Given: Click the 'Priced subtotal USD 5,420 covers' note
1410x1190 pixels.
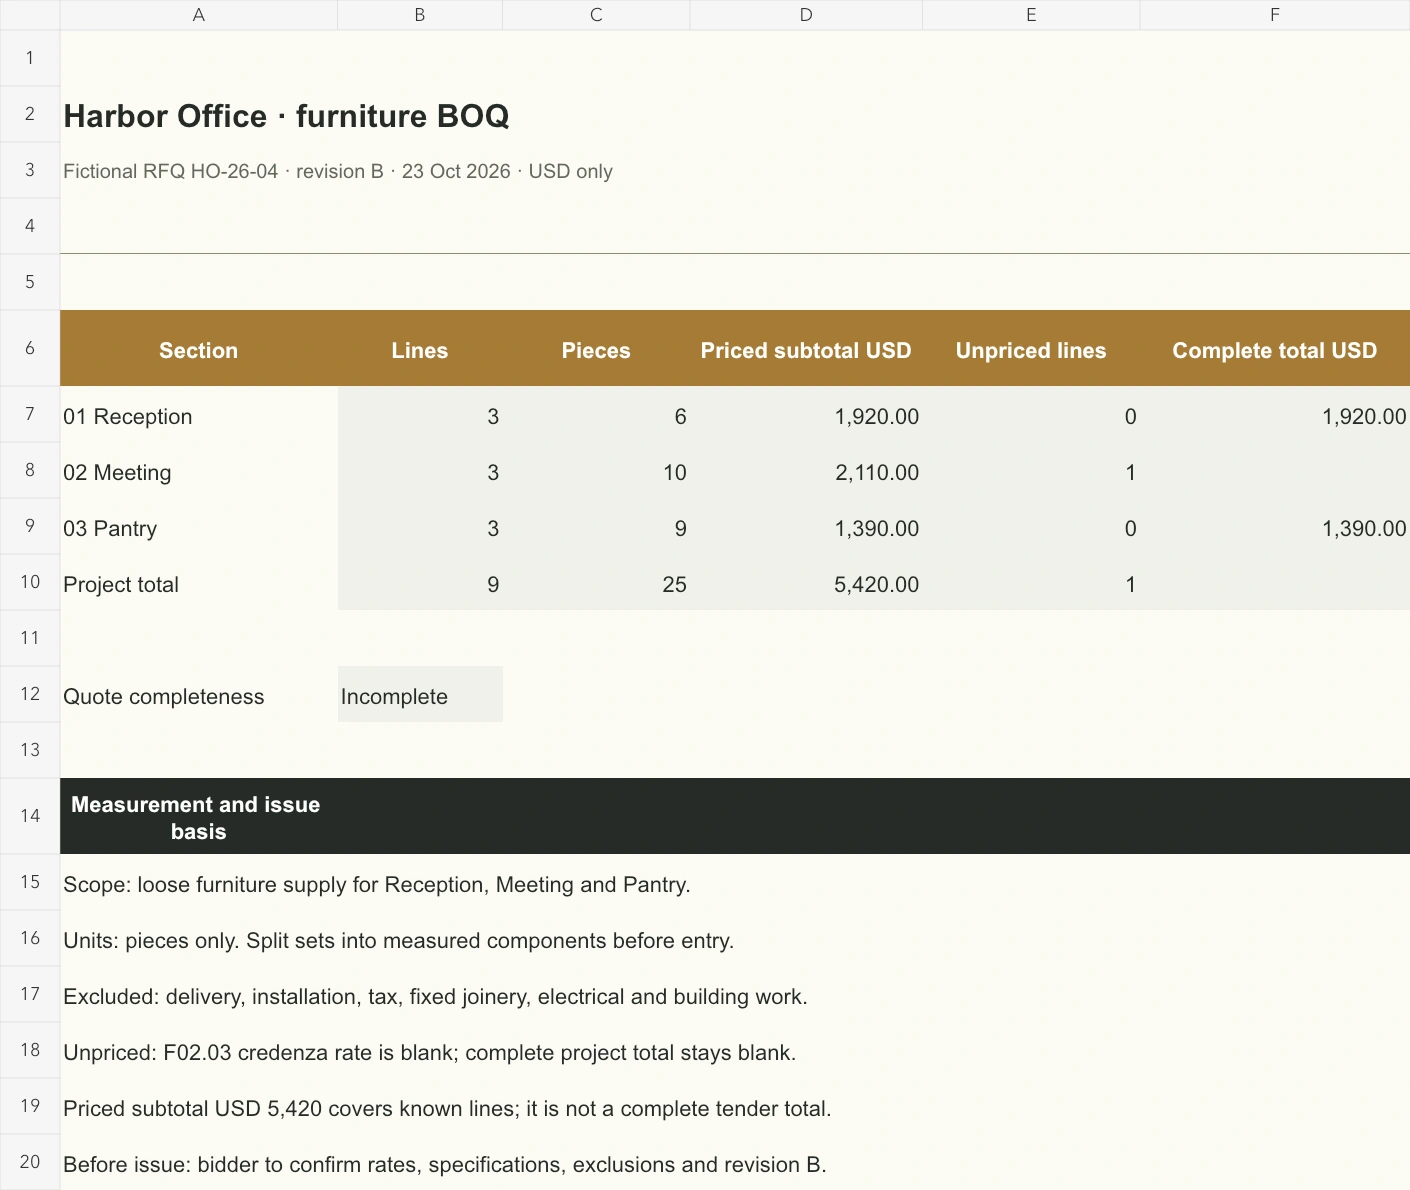Looking at the screenshot, I should pos(447,1108).
